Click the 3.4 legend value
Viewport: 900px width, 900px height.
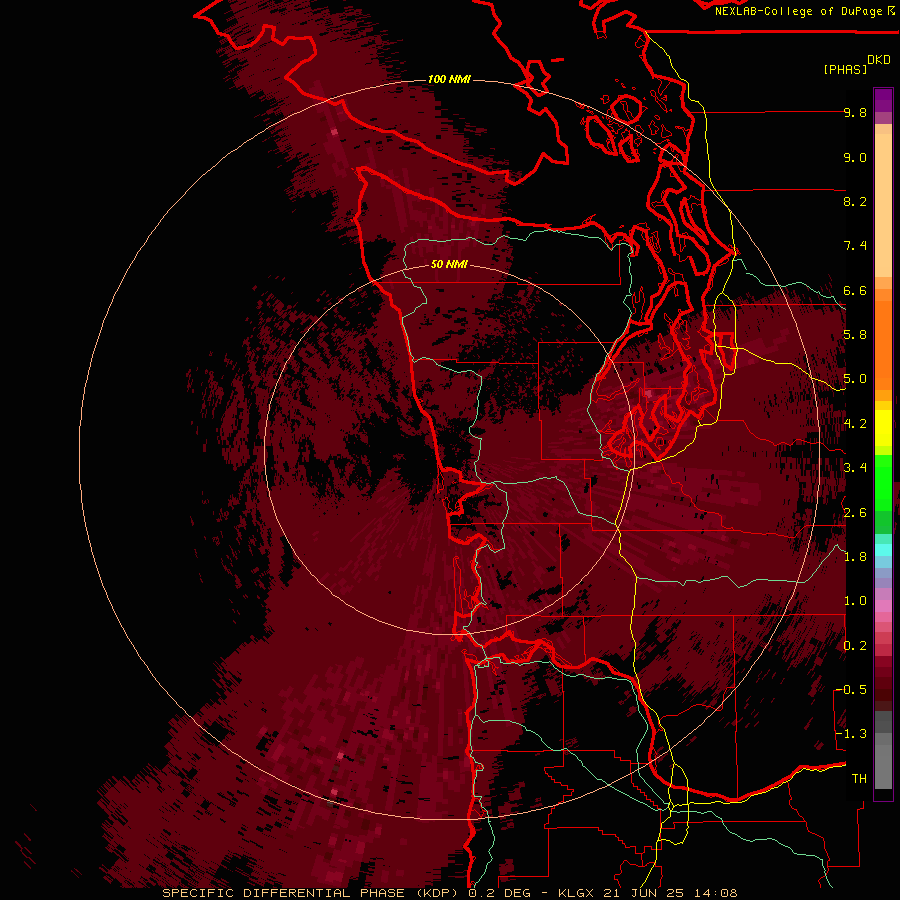pyautogui.click(x=855, y=468)
